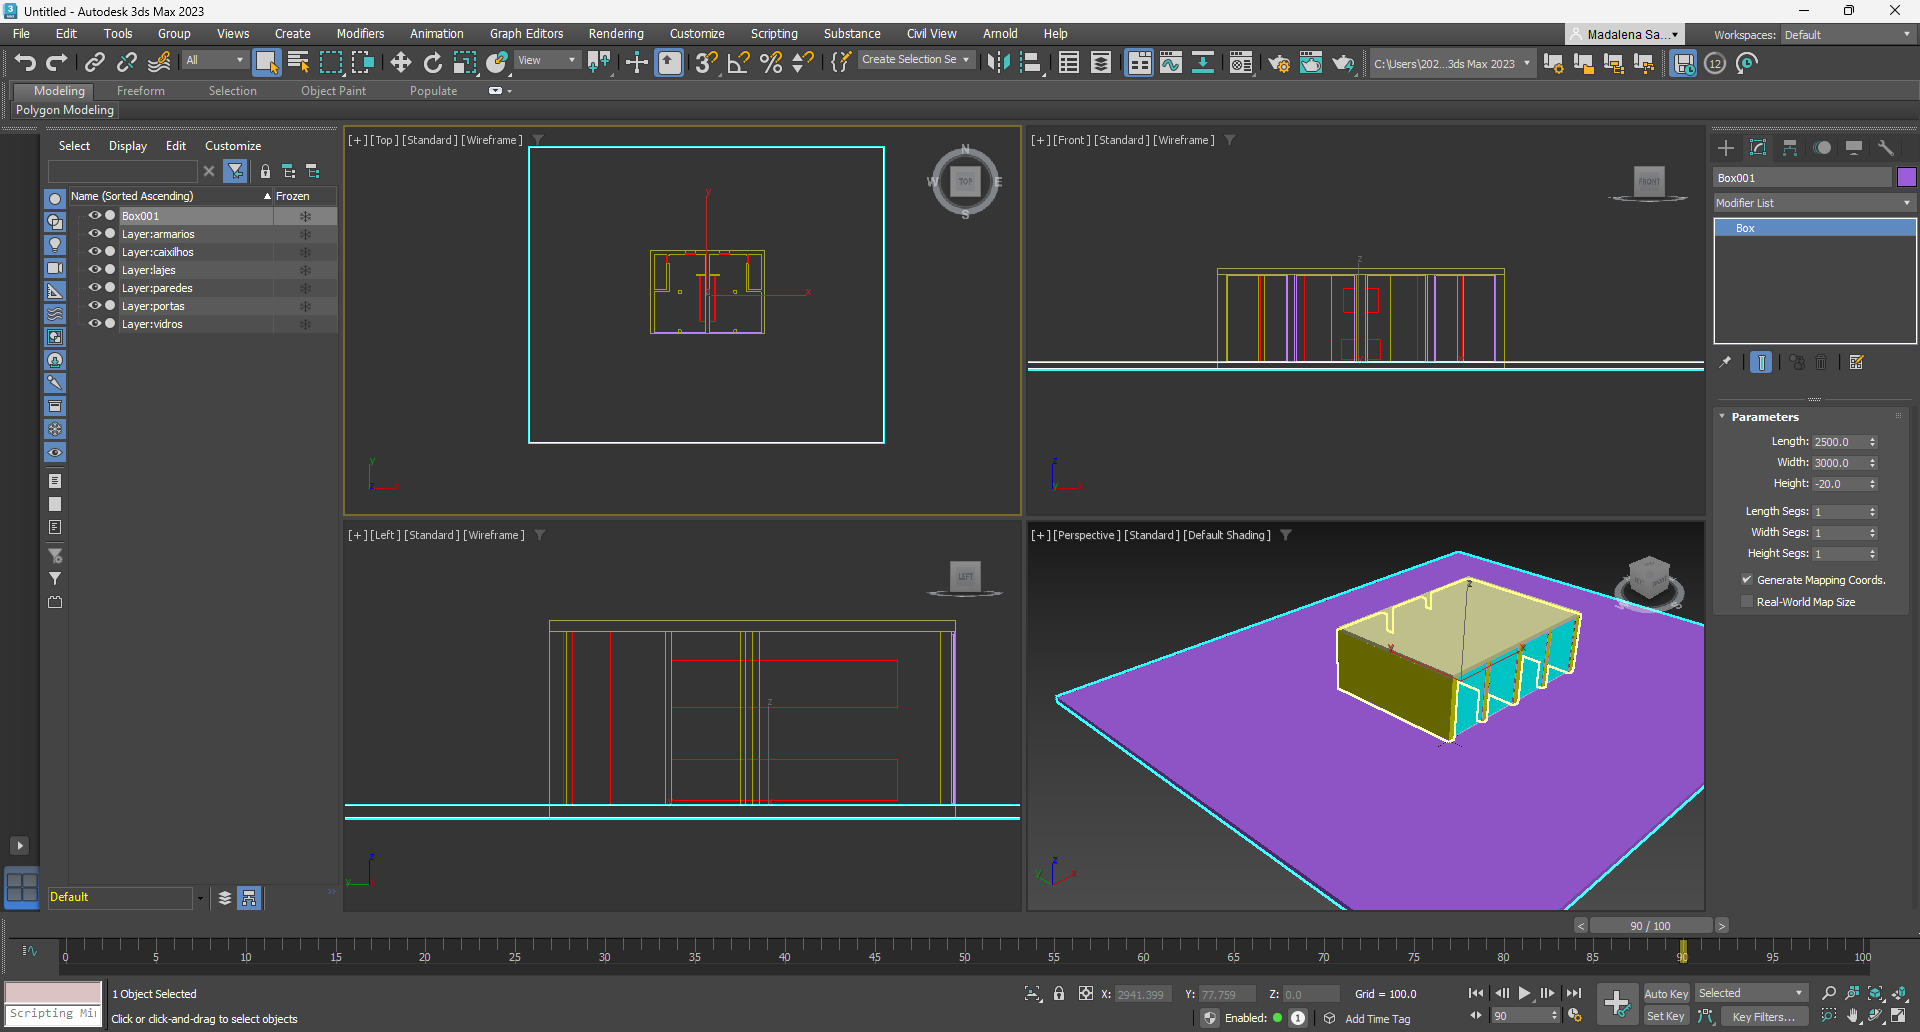Screen dimensions: 1920x1032
Task: Click the Mirror tool icon
Action: click(x=997, y=63)
